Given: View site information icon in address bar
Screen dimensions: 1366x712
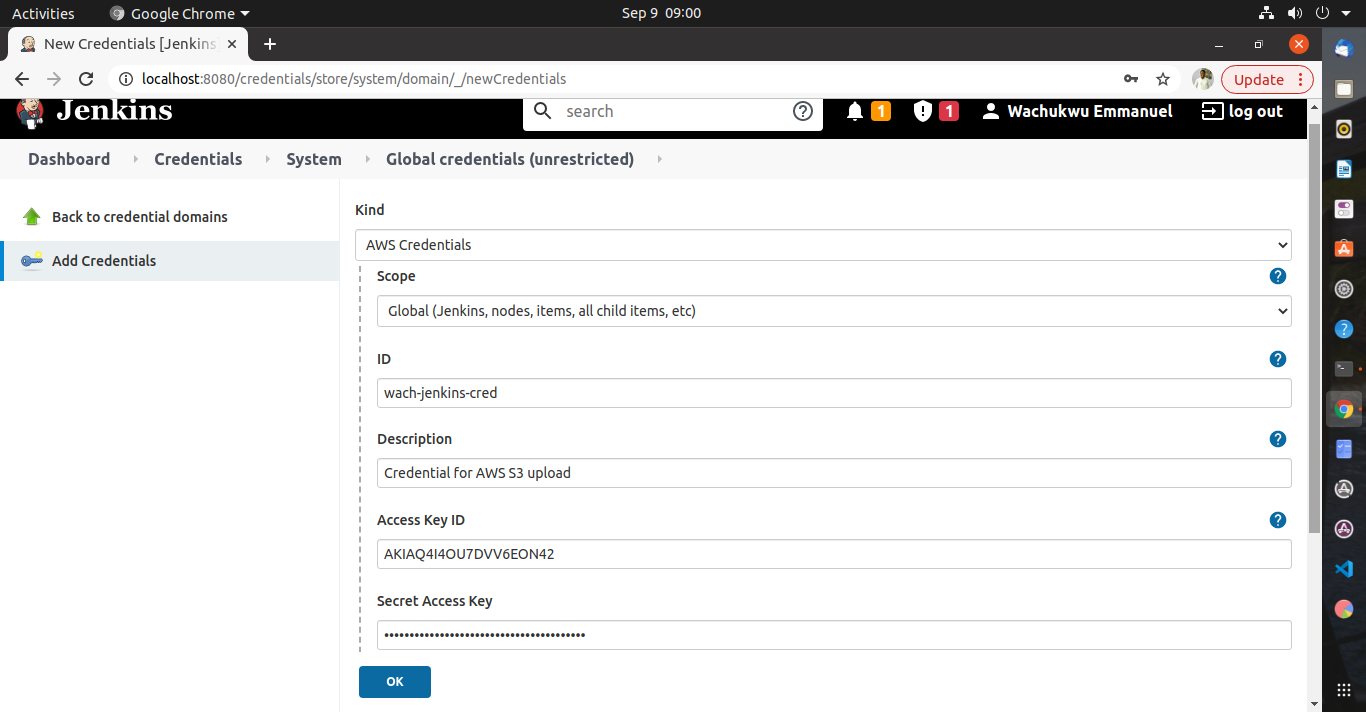Looking at the screenshot, I should tap(125, 79).
